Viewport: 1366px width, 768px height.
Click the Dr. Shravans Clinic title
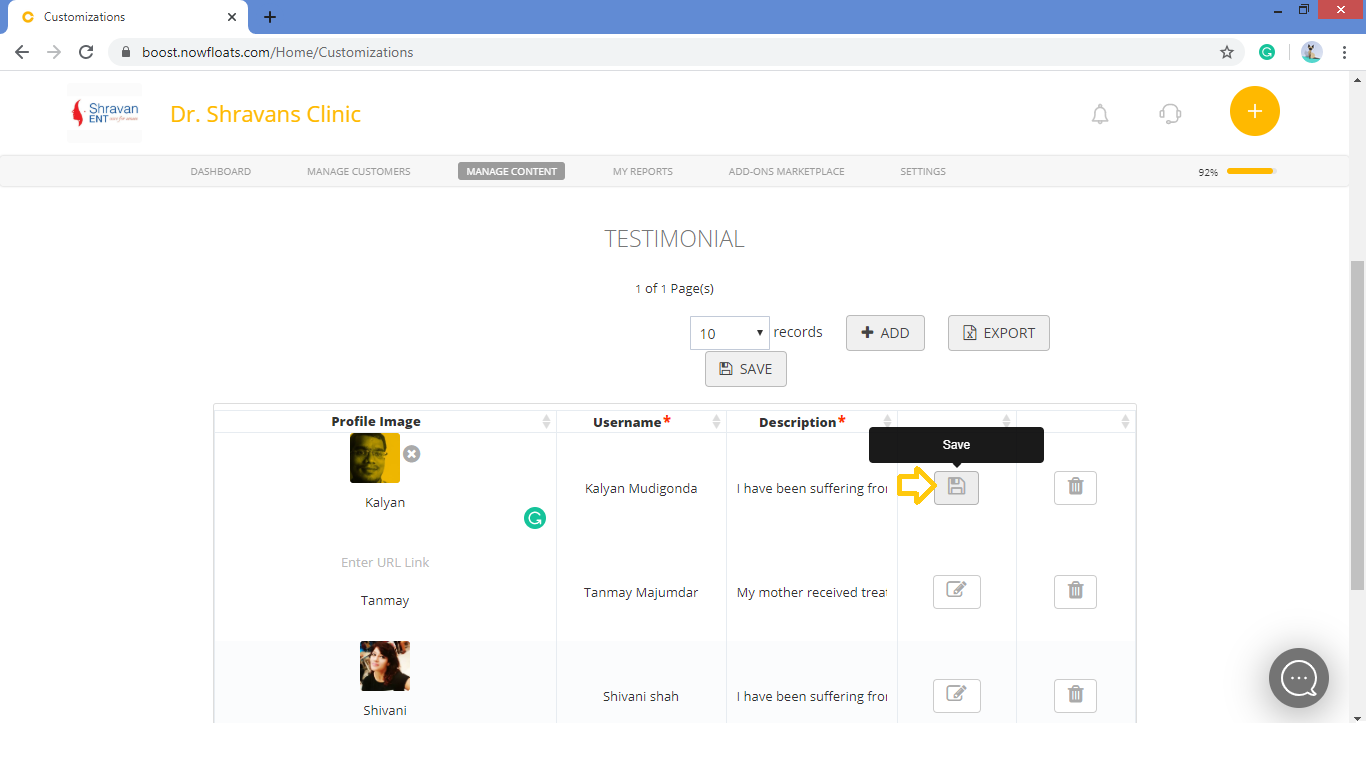click(x=266, y=114)
